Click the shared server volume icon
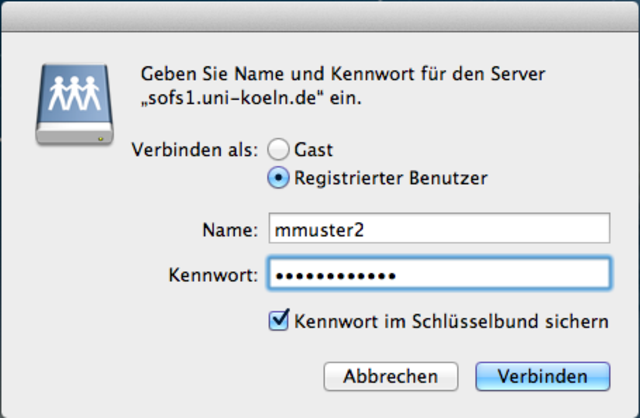This screenshot has width=640, height=418. (74, 104)
